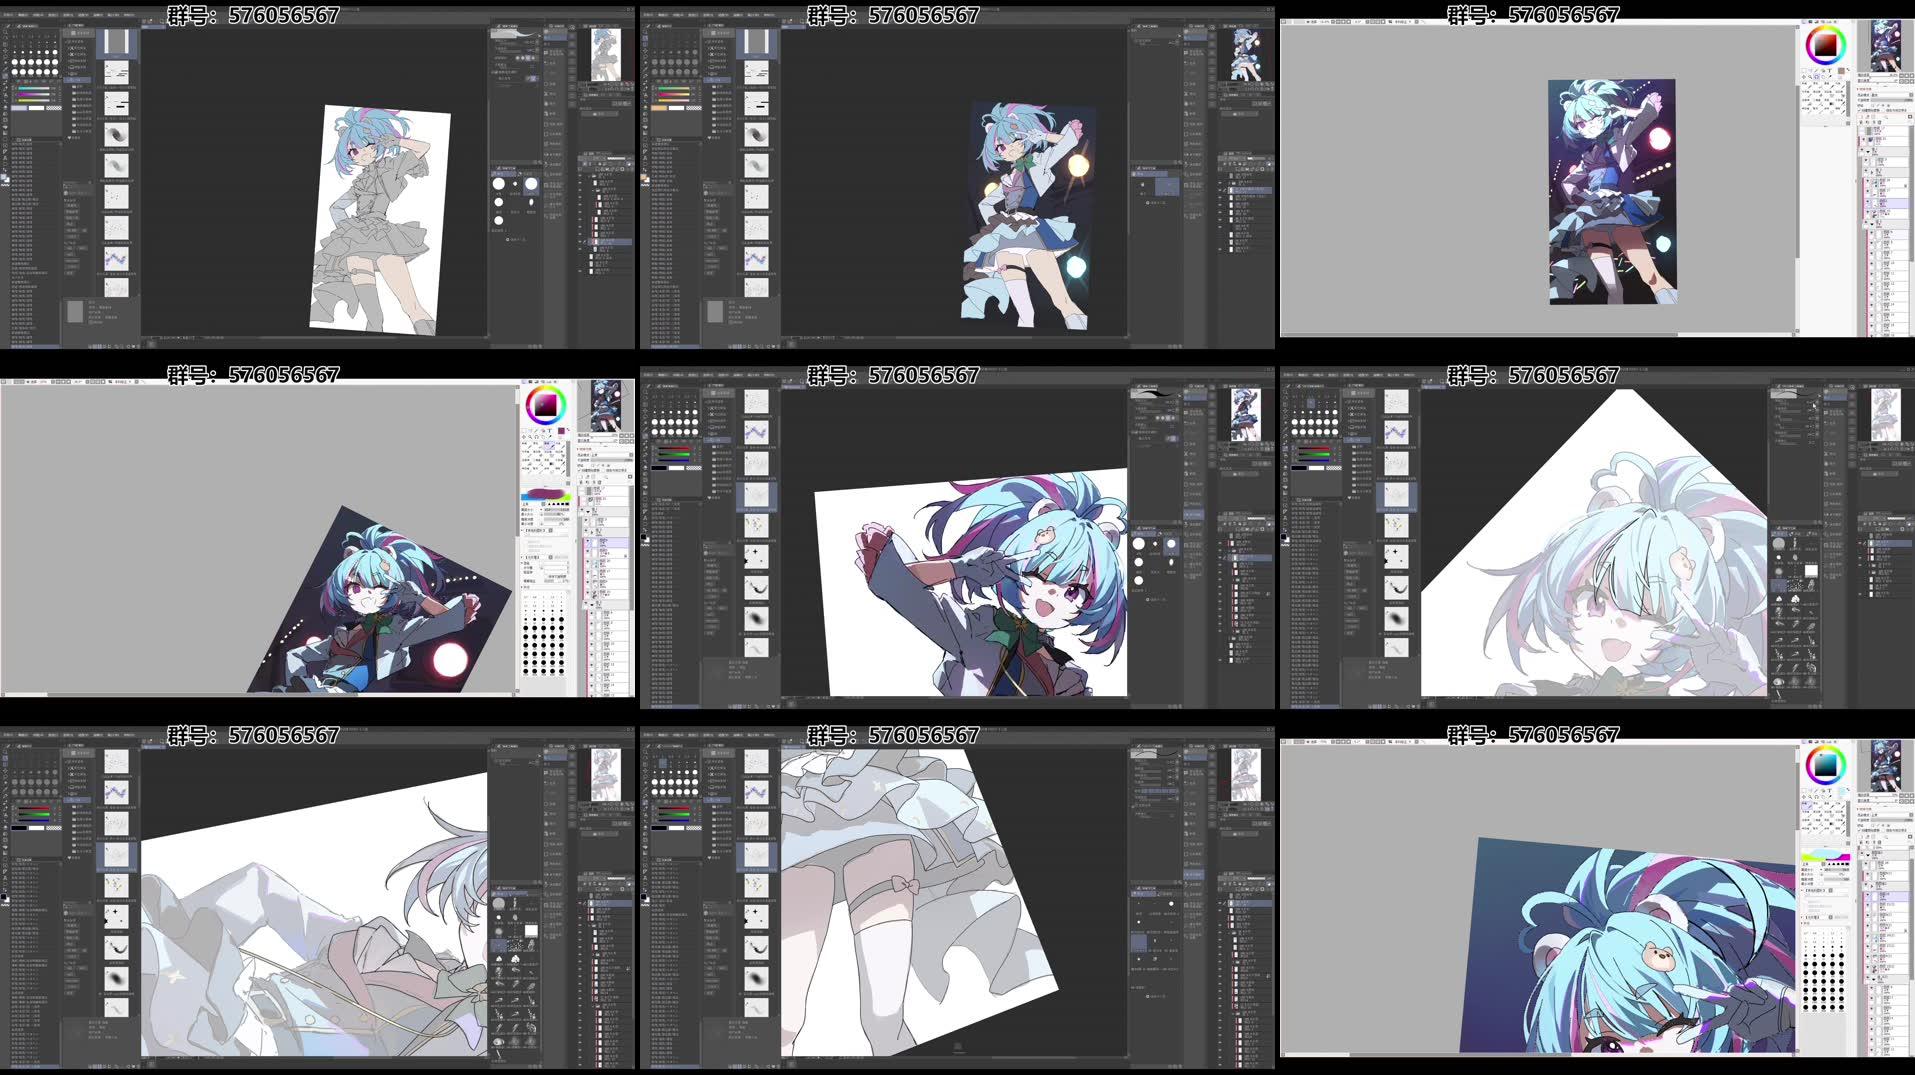The height and width of the screenshot is (1075, 1915).
Task: Click the horizontal canvas scrollbar in top-right screenshot
Action: [1540, 334]
